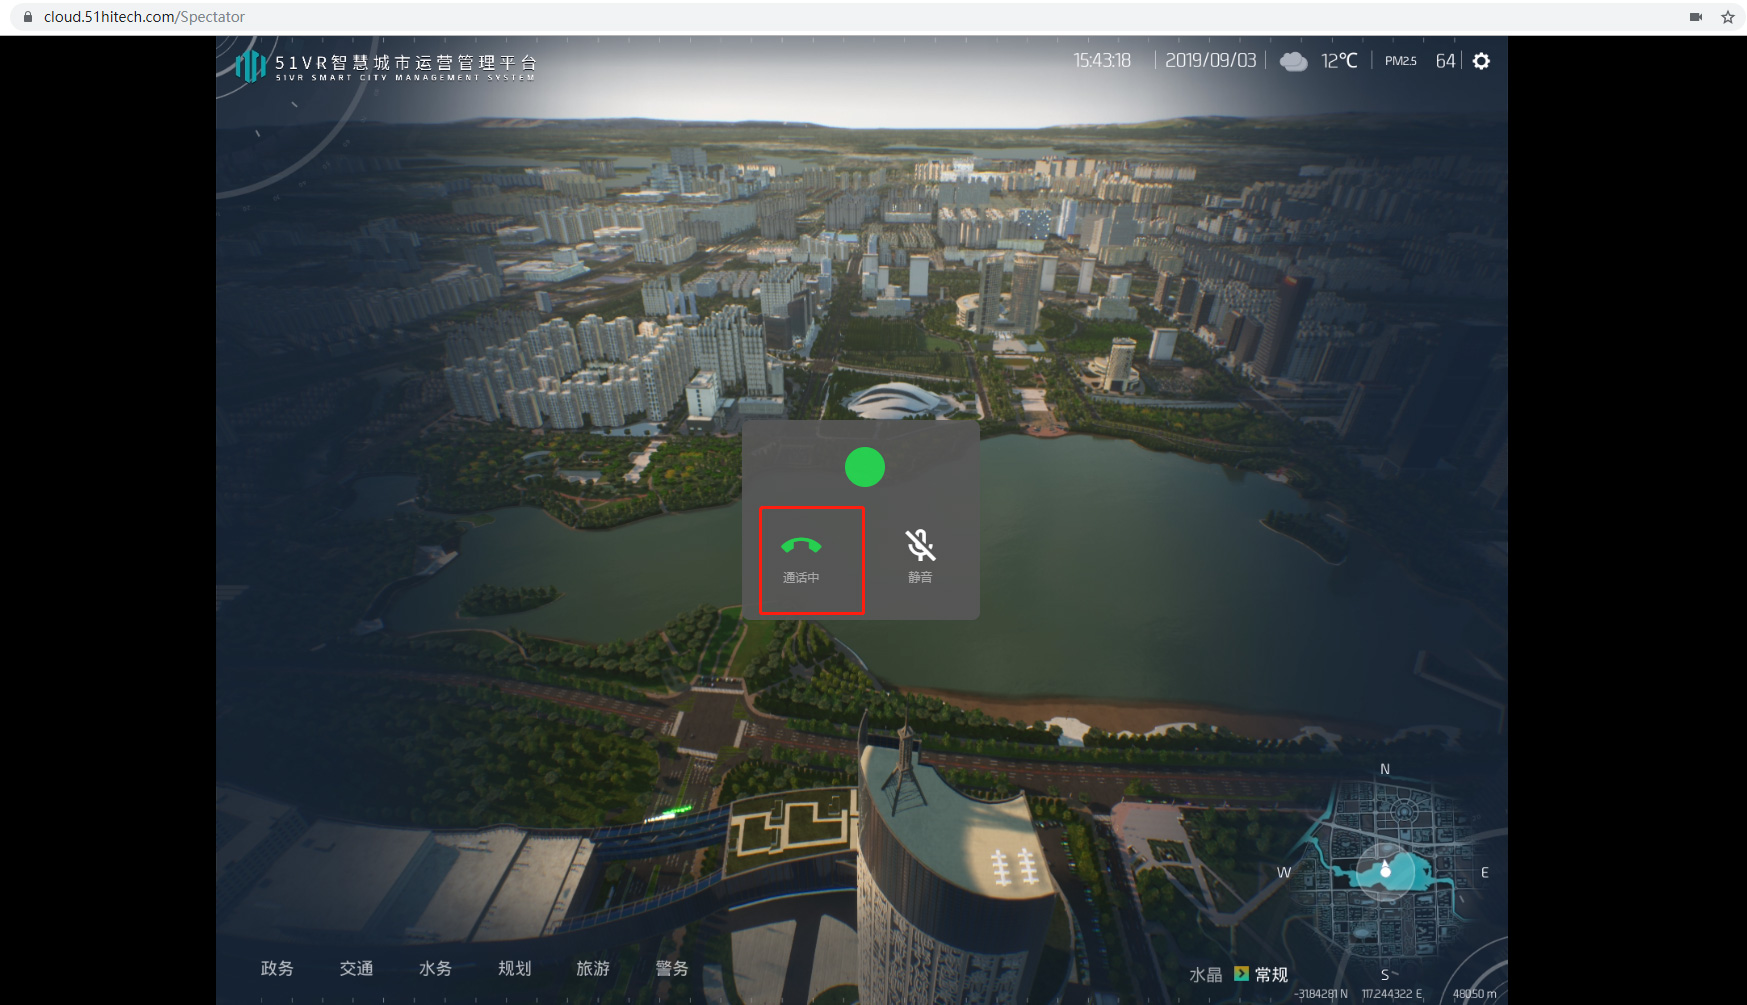The image size is (1747, 1005).
Task: Open the 水务 menu
Action: (x=435, y=968)
